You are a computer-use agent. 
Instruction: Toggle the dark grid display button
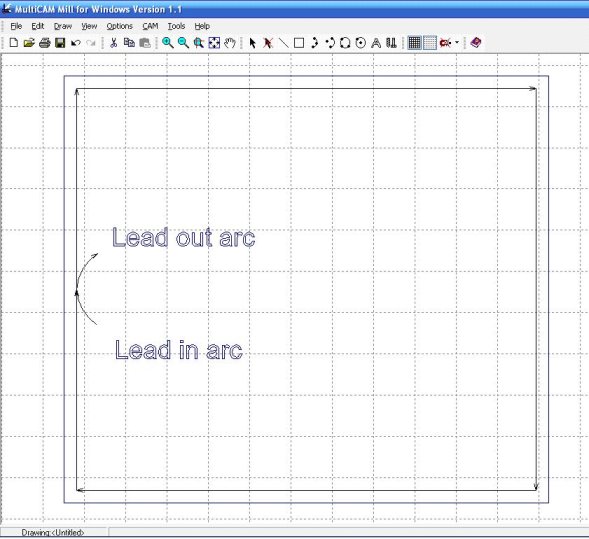click(414, 43)
